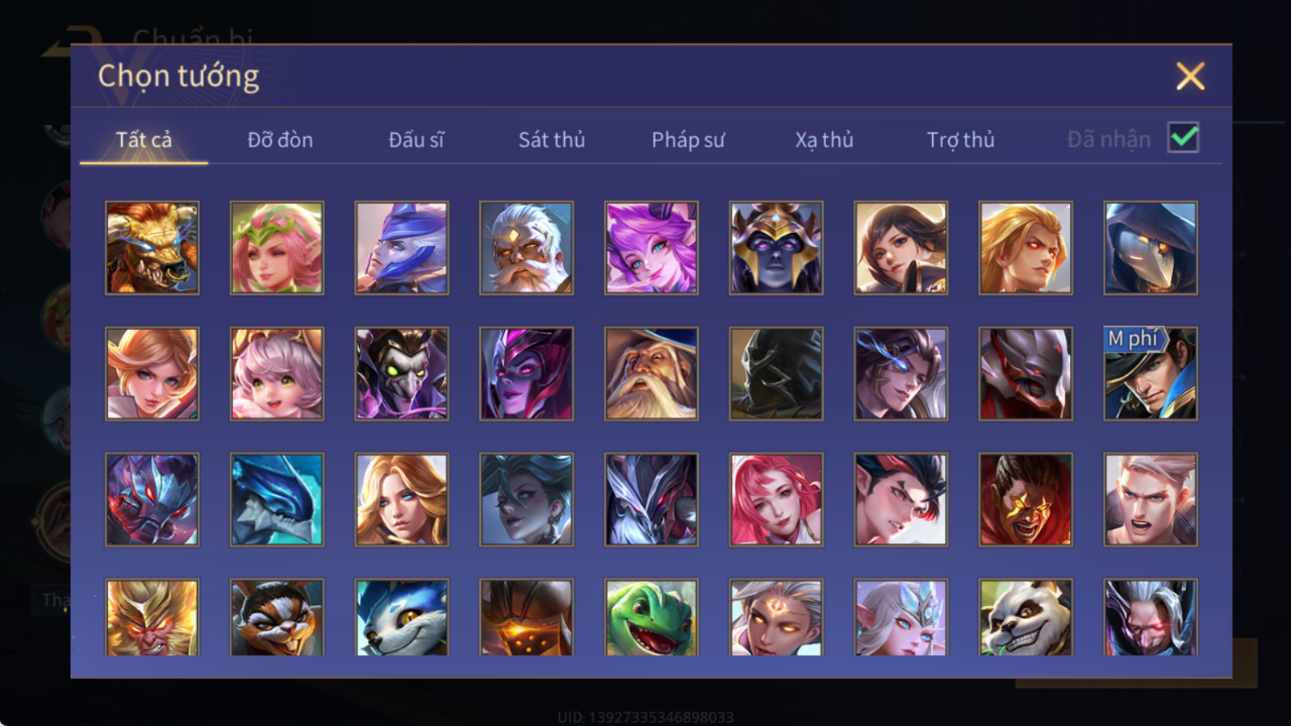The height and width of the screenshot is (726, 1291).
Task: Open the "Trợ thủ" tab
Action: click(x=960, y=140)
